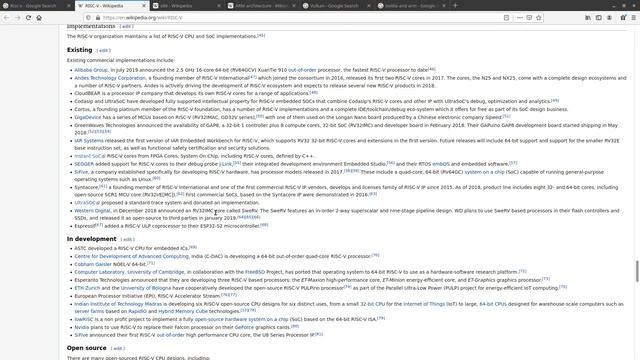The image size is (640, 360).
Task: Open the IAR Systems link
Action: 89,140
